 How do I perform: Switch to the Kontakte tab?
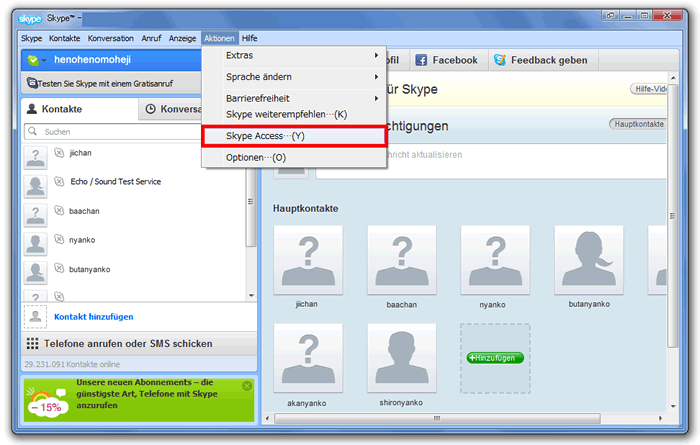tap(79, 109)
